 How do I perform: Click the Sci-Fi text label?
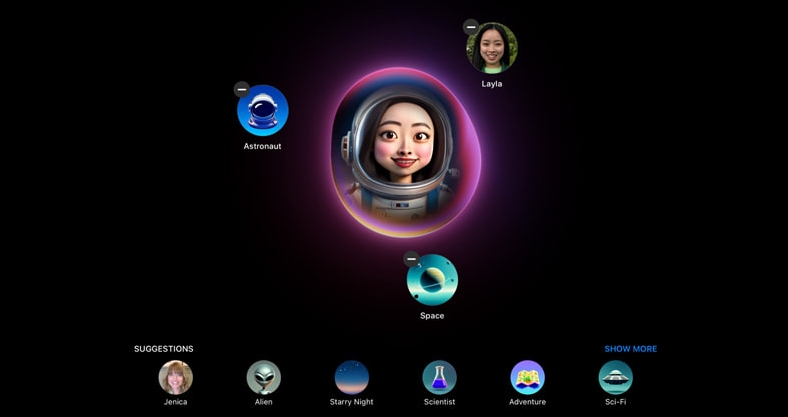click(615, 402)
